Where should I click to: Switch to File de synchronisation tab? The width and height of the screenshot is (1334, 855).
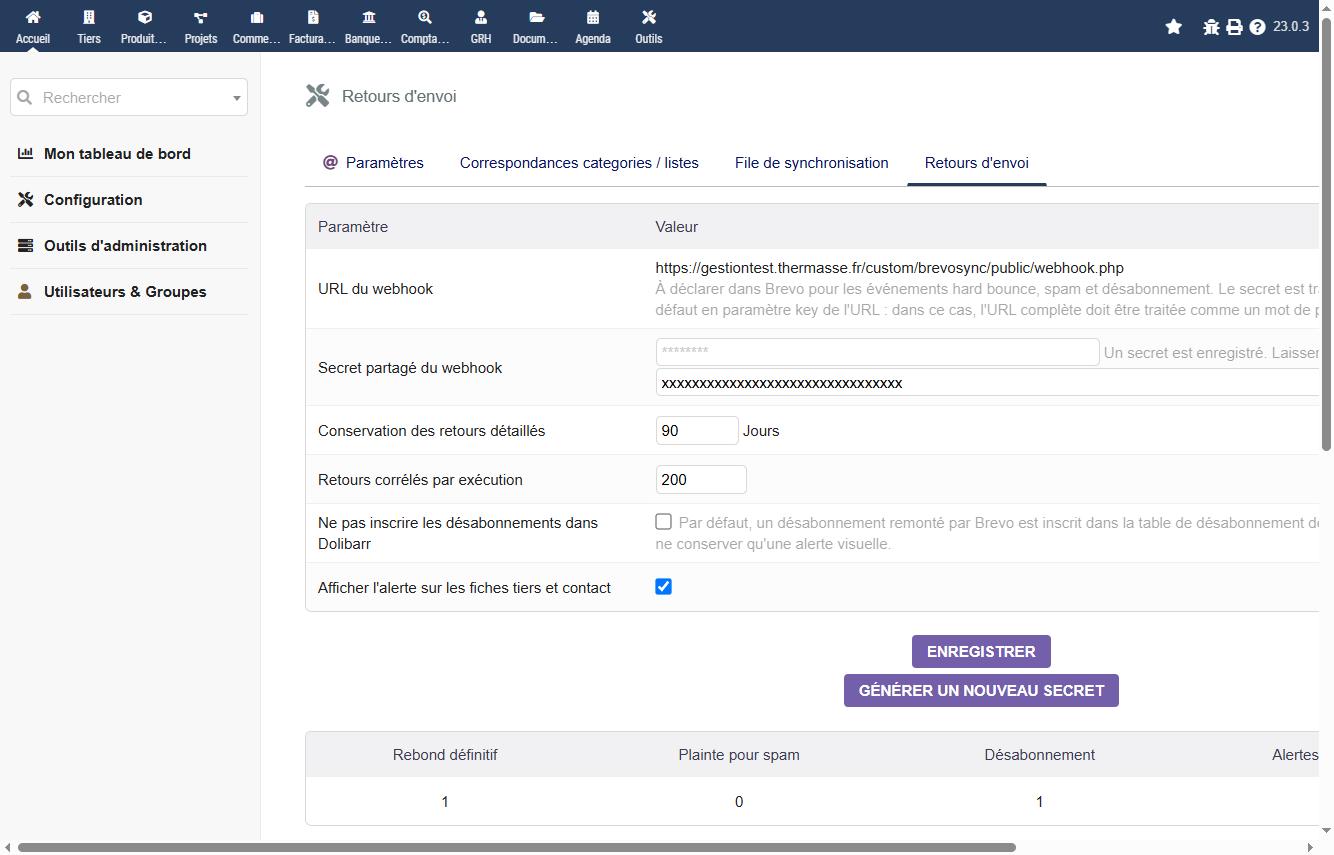[811, 163]
